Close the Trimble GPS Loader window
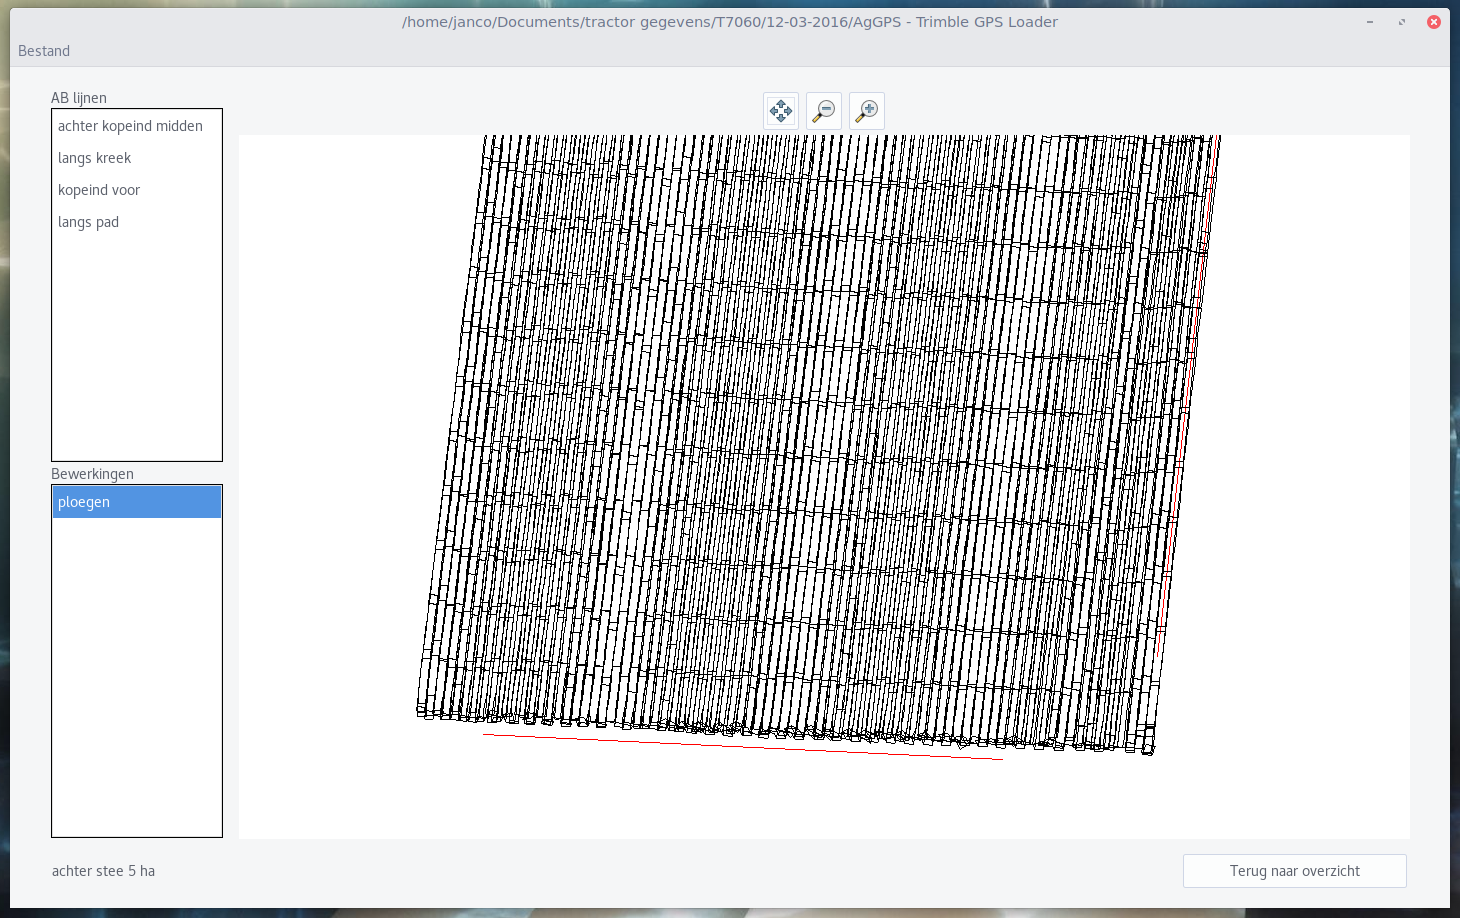This screenshot has height=918, width=1460. pos(1433,22)
